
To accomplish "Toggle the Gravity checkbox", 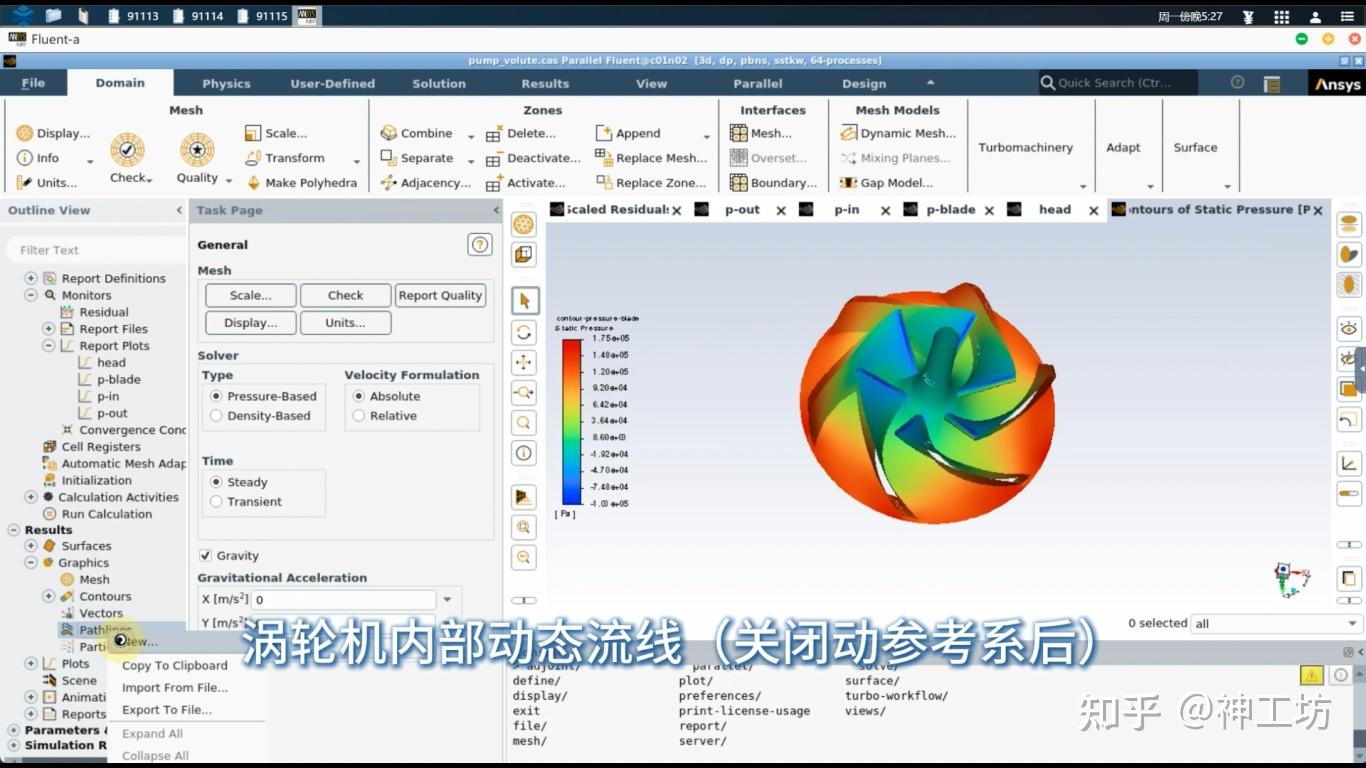I will coord(205,556).
